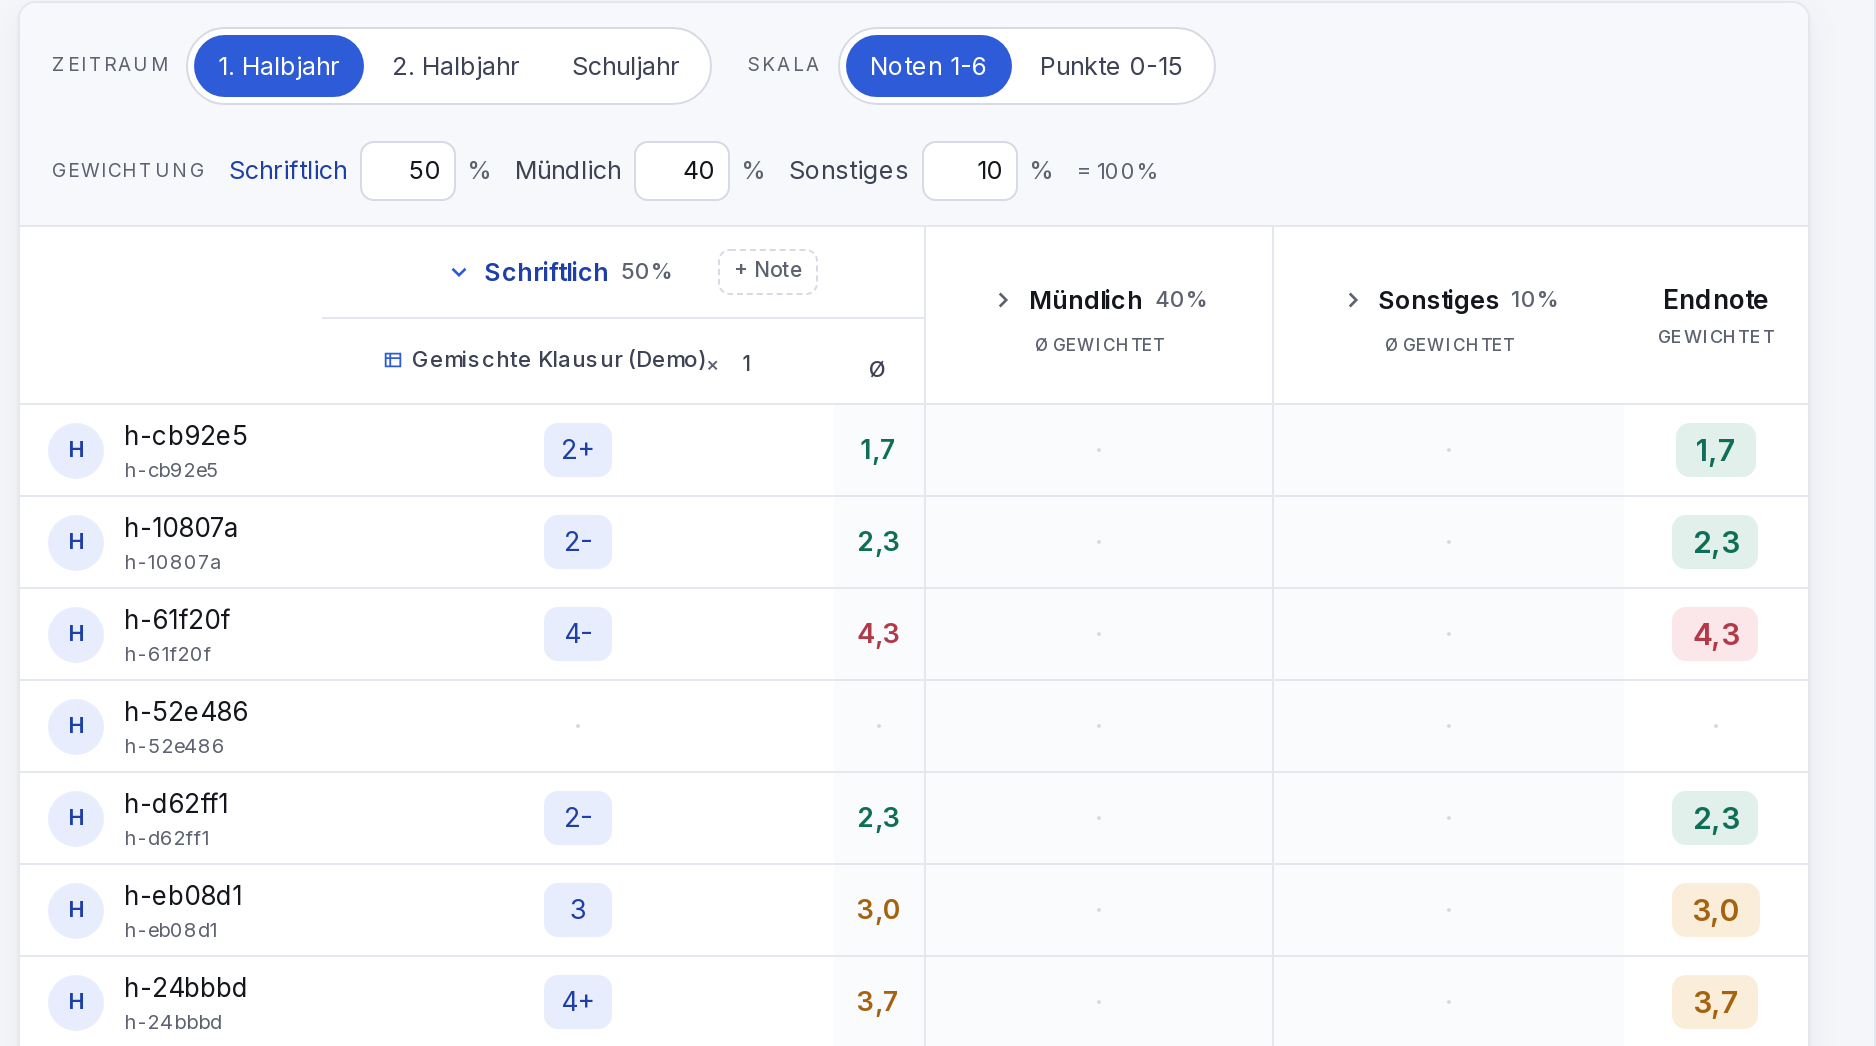Screen dimensions: 1876x1046
Task: Click the = 100% weighting total
Action: click(x=1117, y=172)
